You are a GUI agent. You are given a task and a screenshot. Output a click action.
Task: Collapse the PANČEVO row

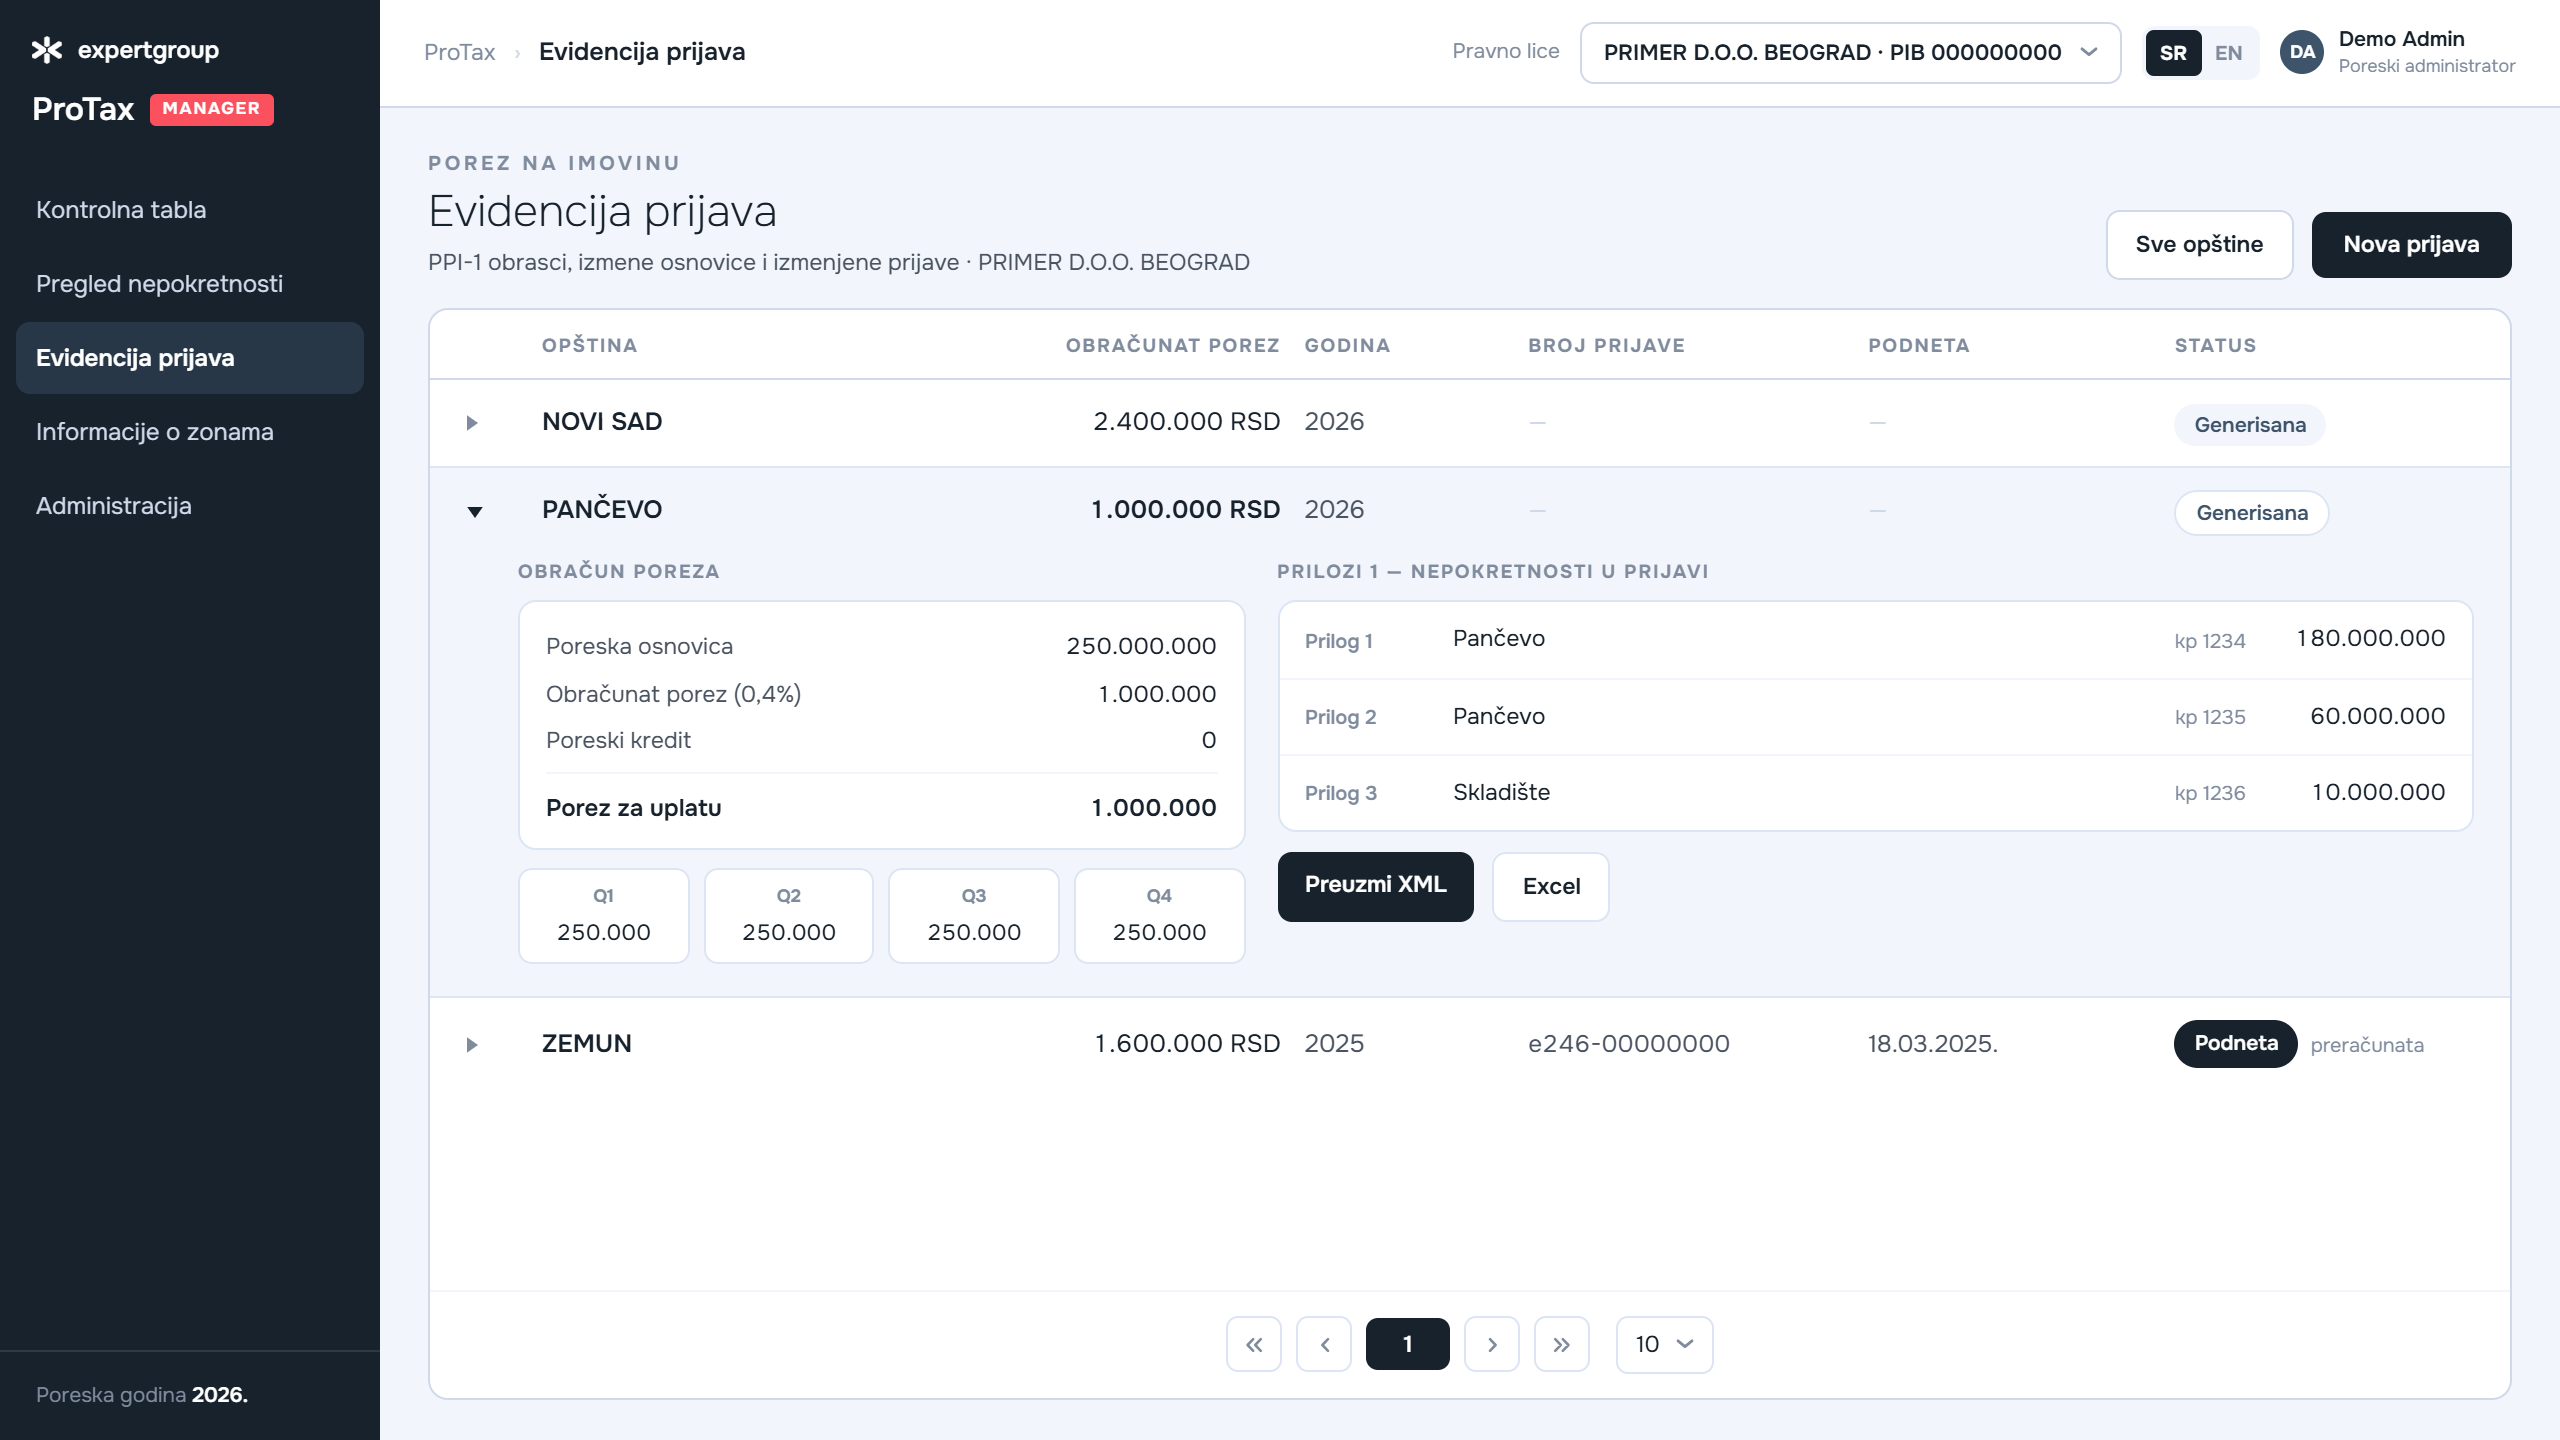pos(475,512)
